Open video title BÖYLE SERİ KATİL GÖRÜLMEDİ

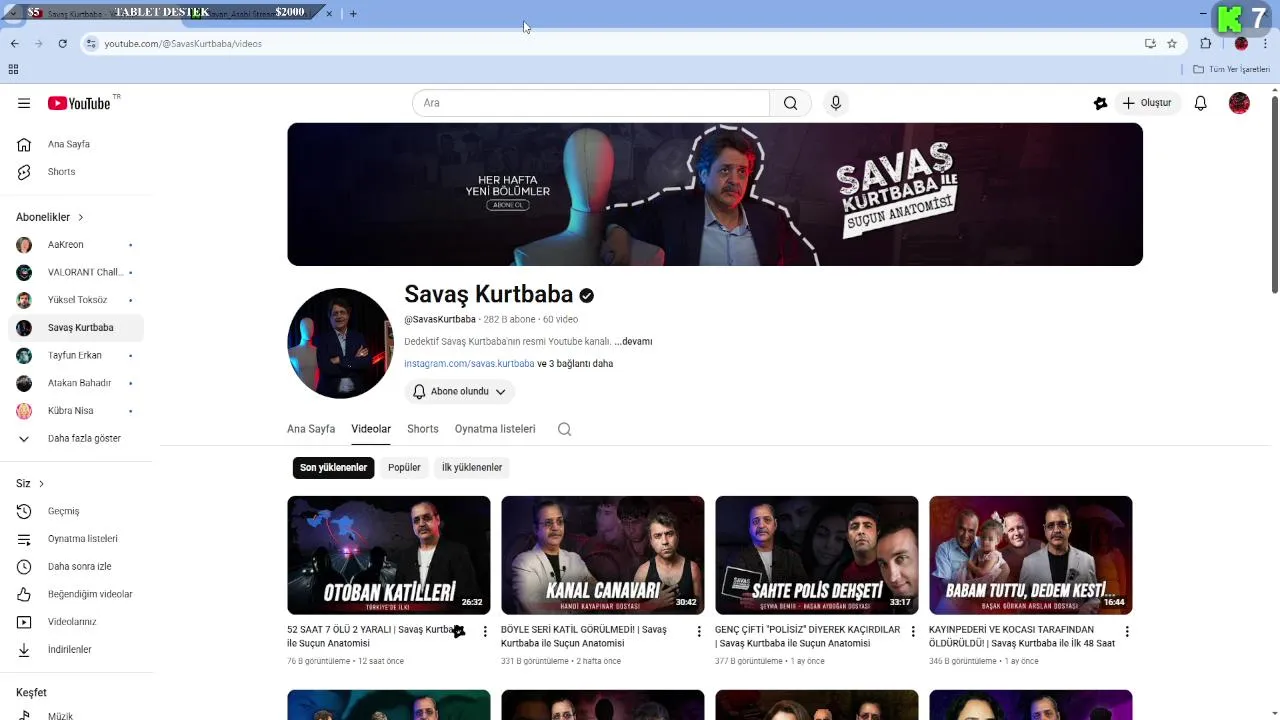[x=584, y=636]
